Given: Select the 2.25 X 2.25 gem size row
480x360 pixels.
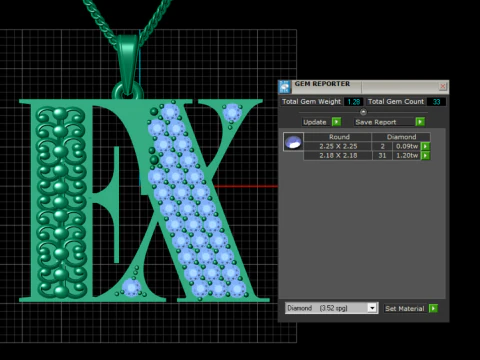Looking at the screenshot, I should click(338, 146).
